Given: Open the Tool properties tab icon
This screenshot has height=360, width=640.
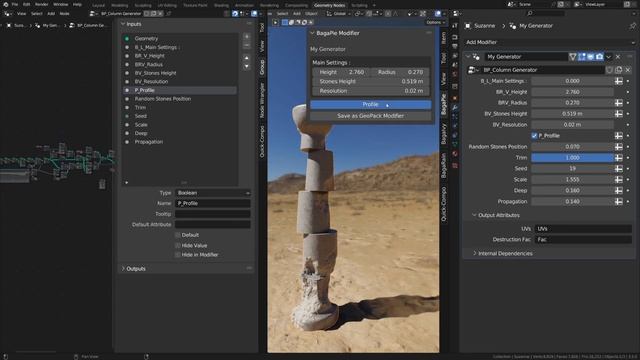Looking at the screenshot, I should click(455, 26).
